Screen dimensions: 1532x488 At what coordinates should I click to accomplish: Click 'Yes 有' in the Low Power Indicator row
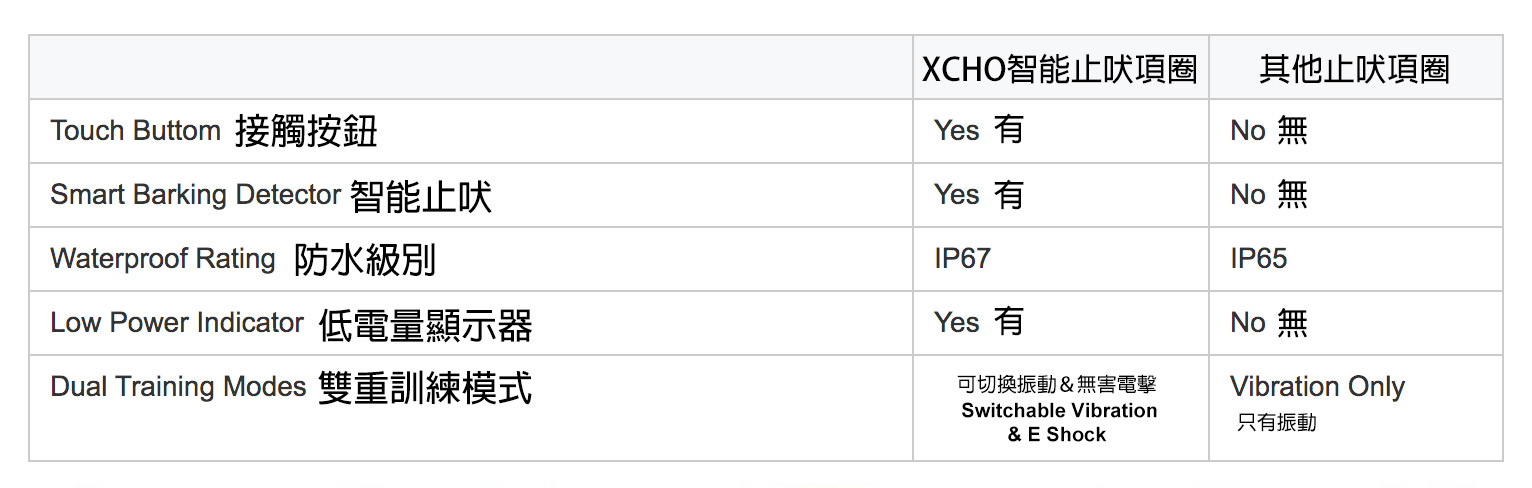978,323
